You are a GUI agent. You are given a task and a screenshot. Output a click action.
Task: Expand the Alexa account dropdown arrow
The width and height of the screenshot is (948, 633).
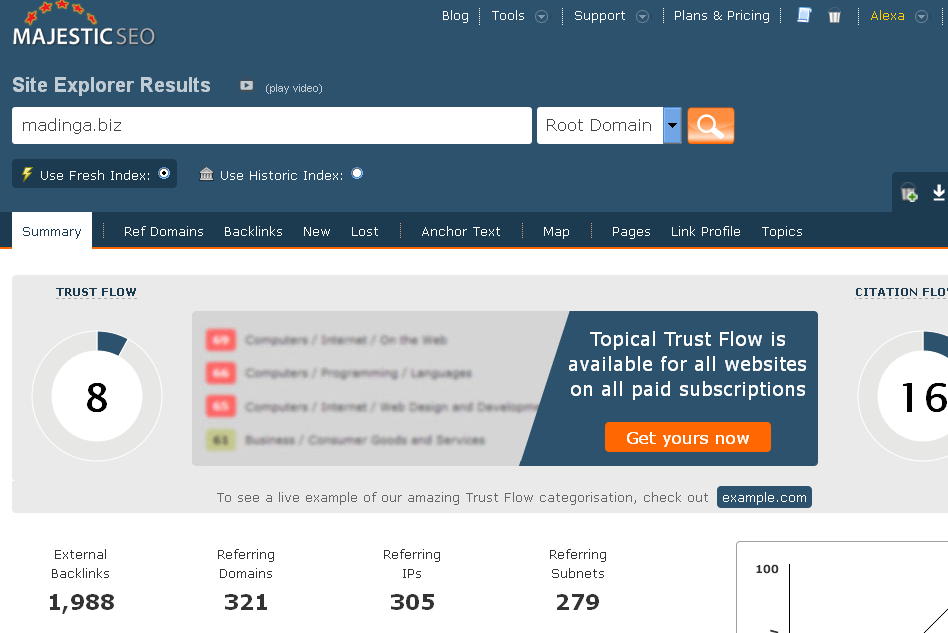point(921,16)
